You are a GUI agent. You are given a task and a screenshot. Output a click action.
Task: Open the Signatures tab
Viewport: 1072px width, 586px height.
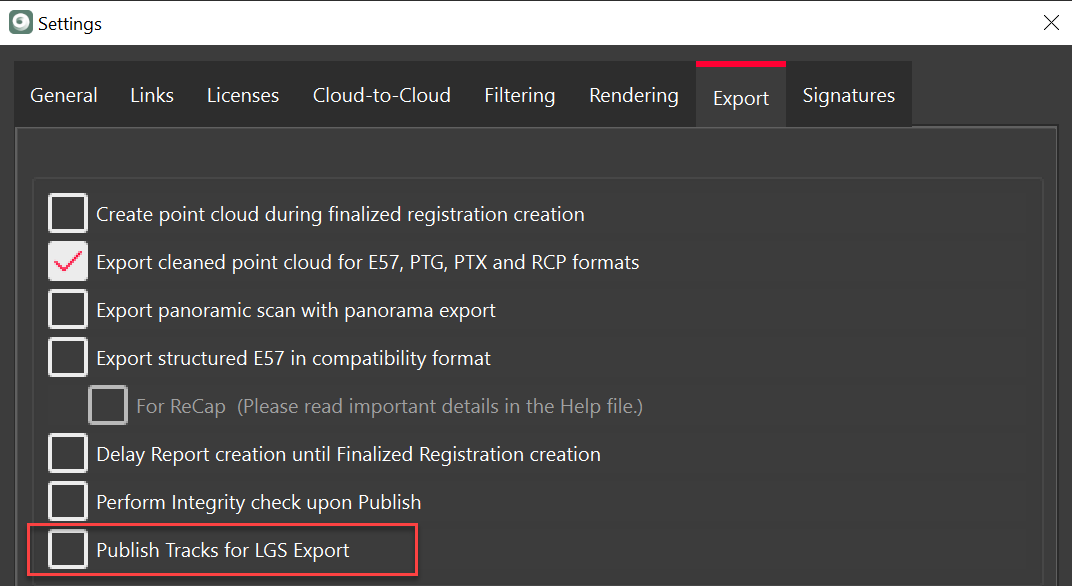pos(848,96)
